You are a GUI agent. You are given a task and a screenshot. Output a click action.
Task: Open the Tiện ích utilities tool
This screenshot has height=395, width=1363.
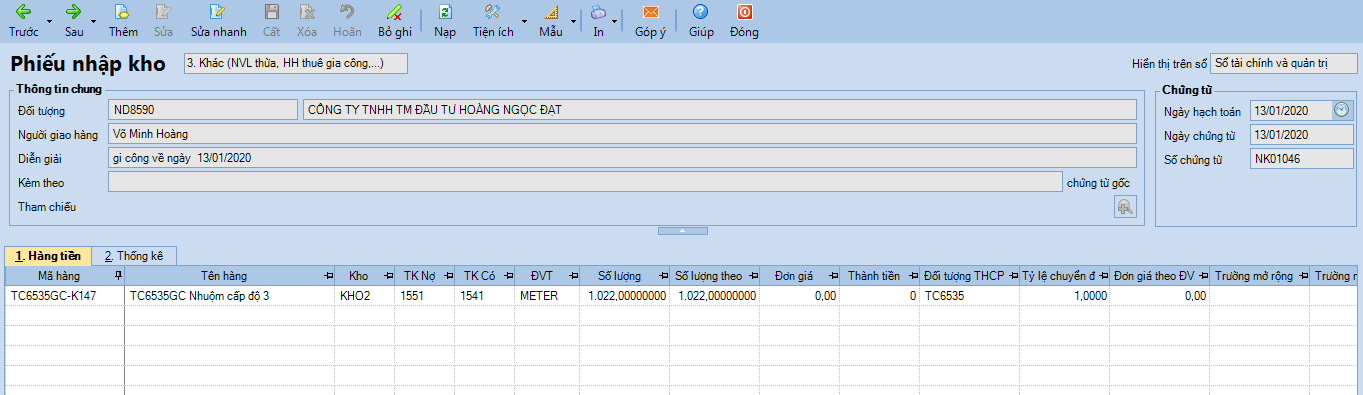point(493,13)
